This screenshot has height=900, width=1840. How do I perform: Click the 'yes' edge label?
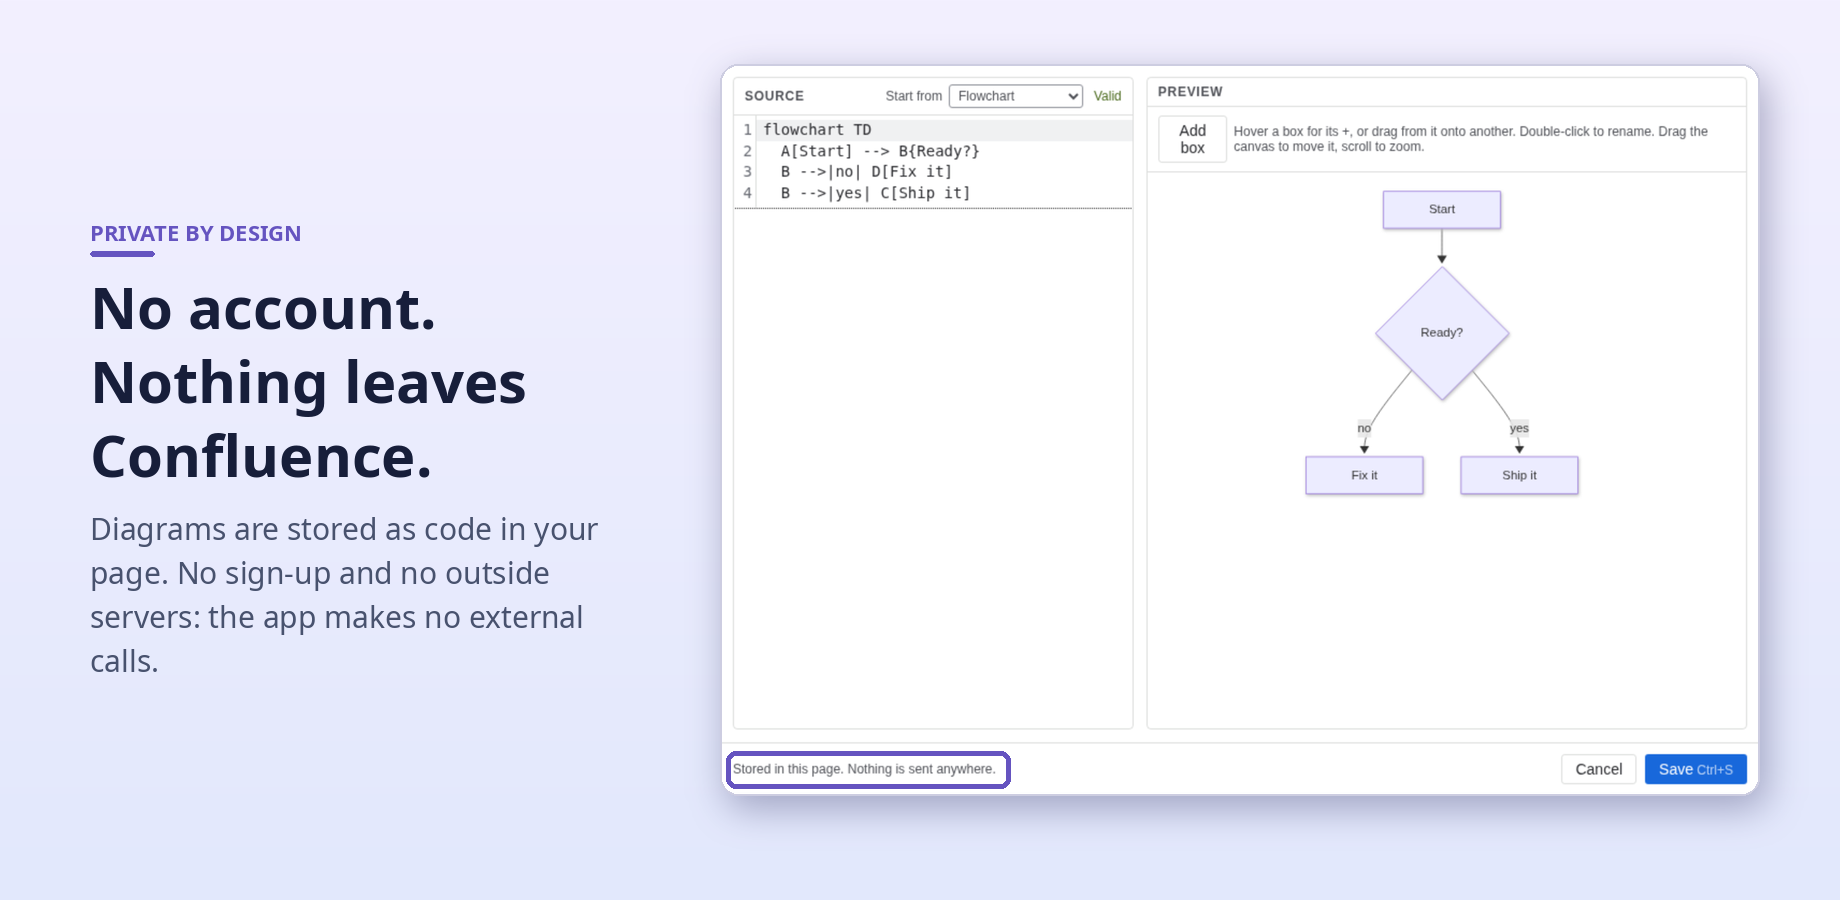[x=1519, y=428]
